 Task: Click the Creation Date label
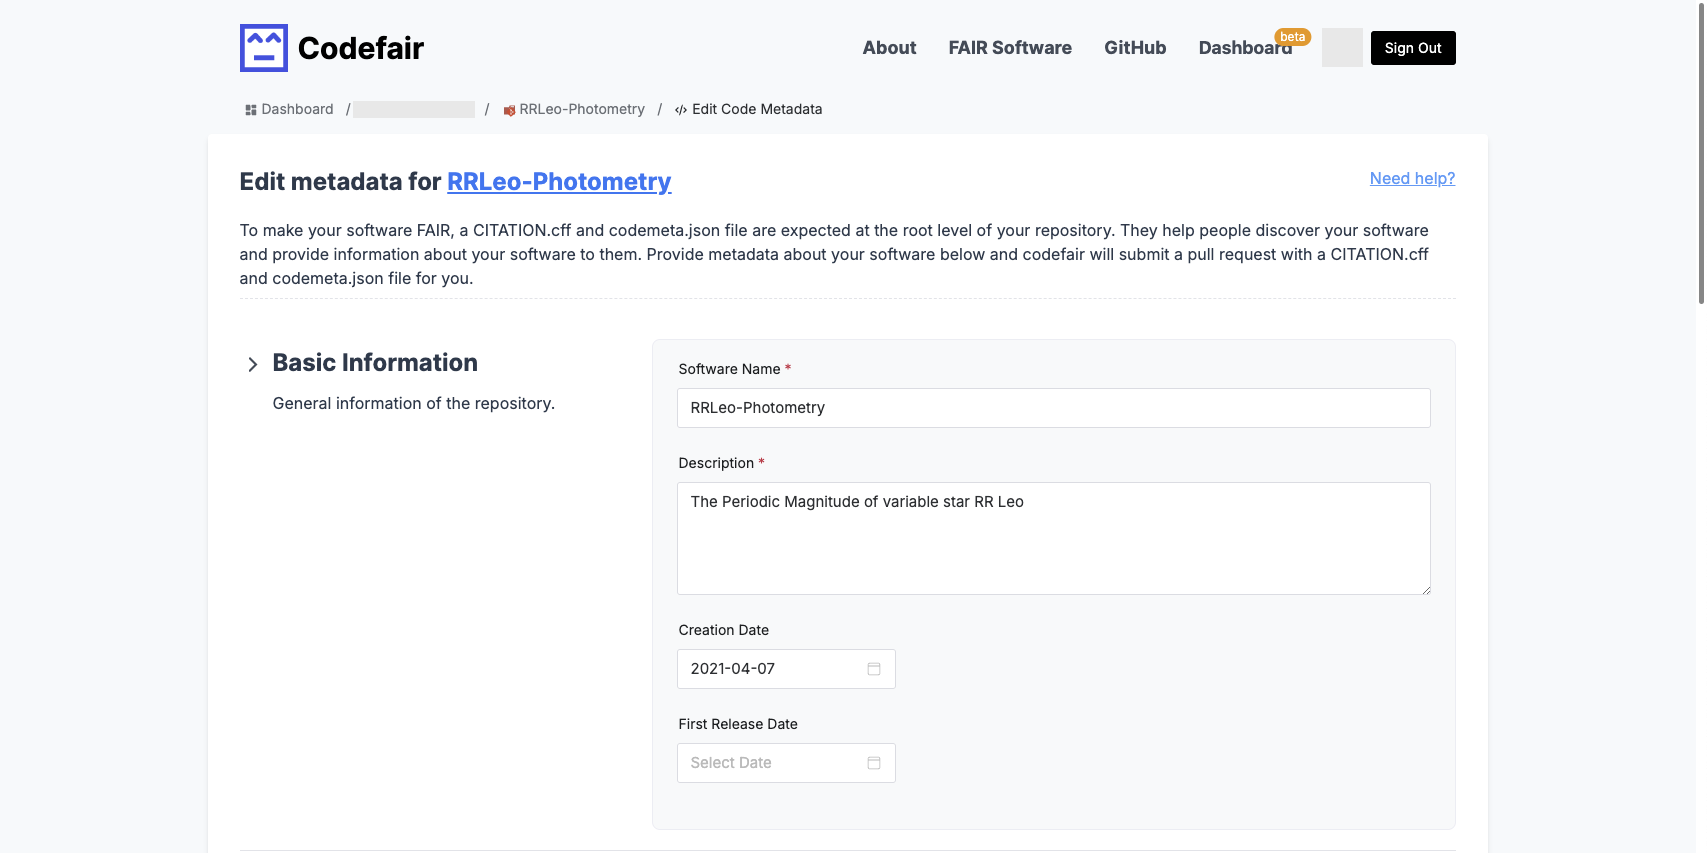(724, 630)
